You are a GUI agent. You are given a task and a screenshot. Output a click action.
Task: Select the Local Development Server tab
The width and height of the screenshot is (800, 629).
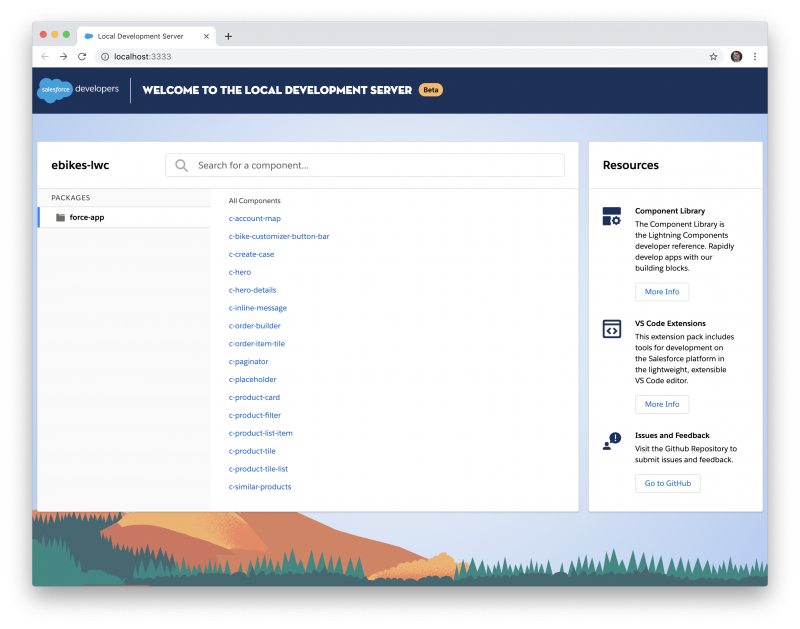tap(146, 36)
